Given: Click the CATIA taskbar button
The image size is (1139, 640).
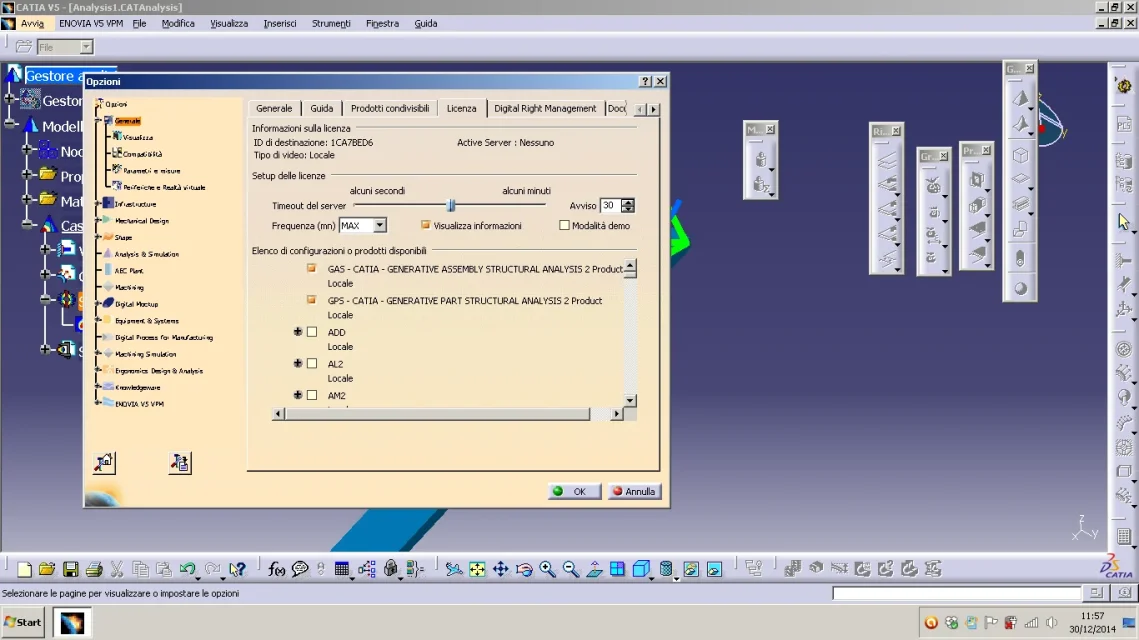Looking at the screenshot, I should coord(72,623).
